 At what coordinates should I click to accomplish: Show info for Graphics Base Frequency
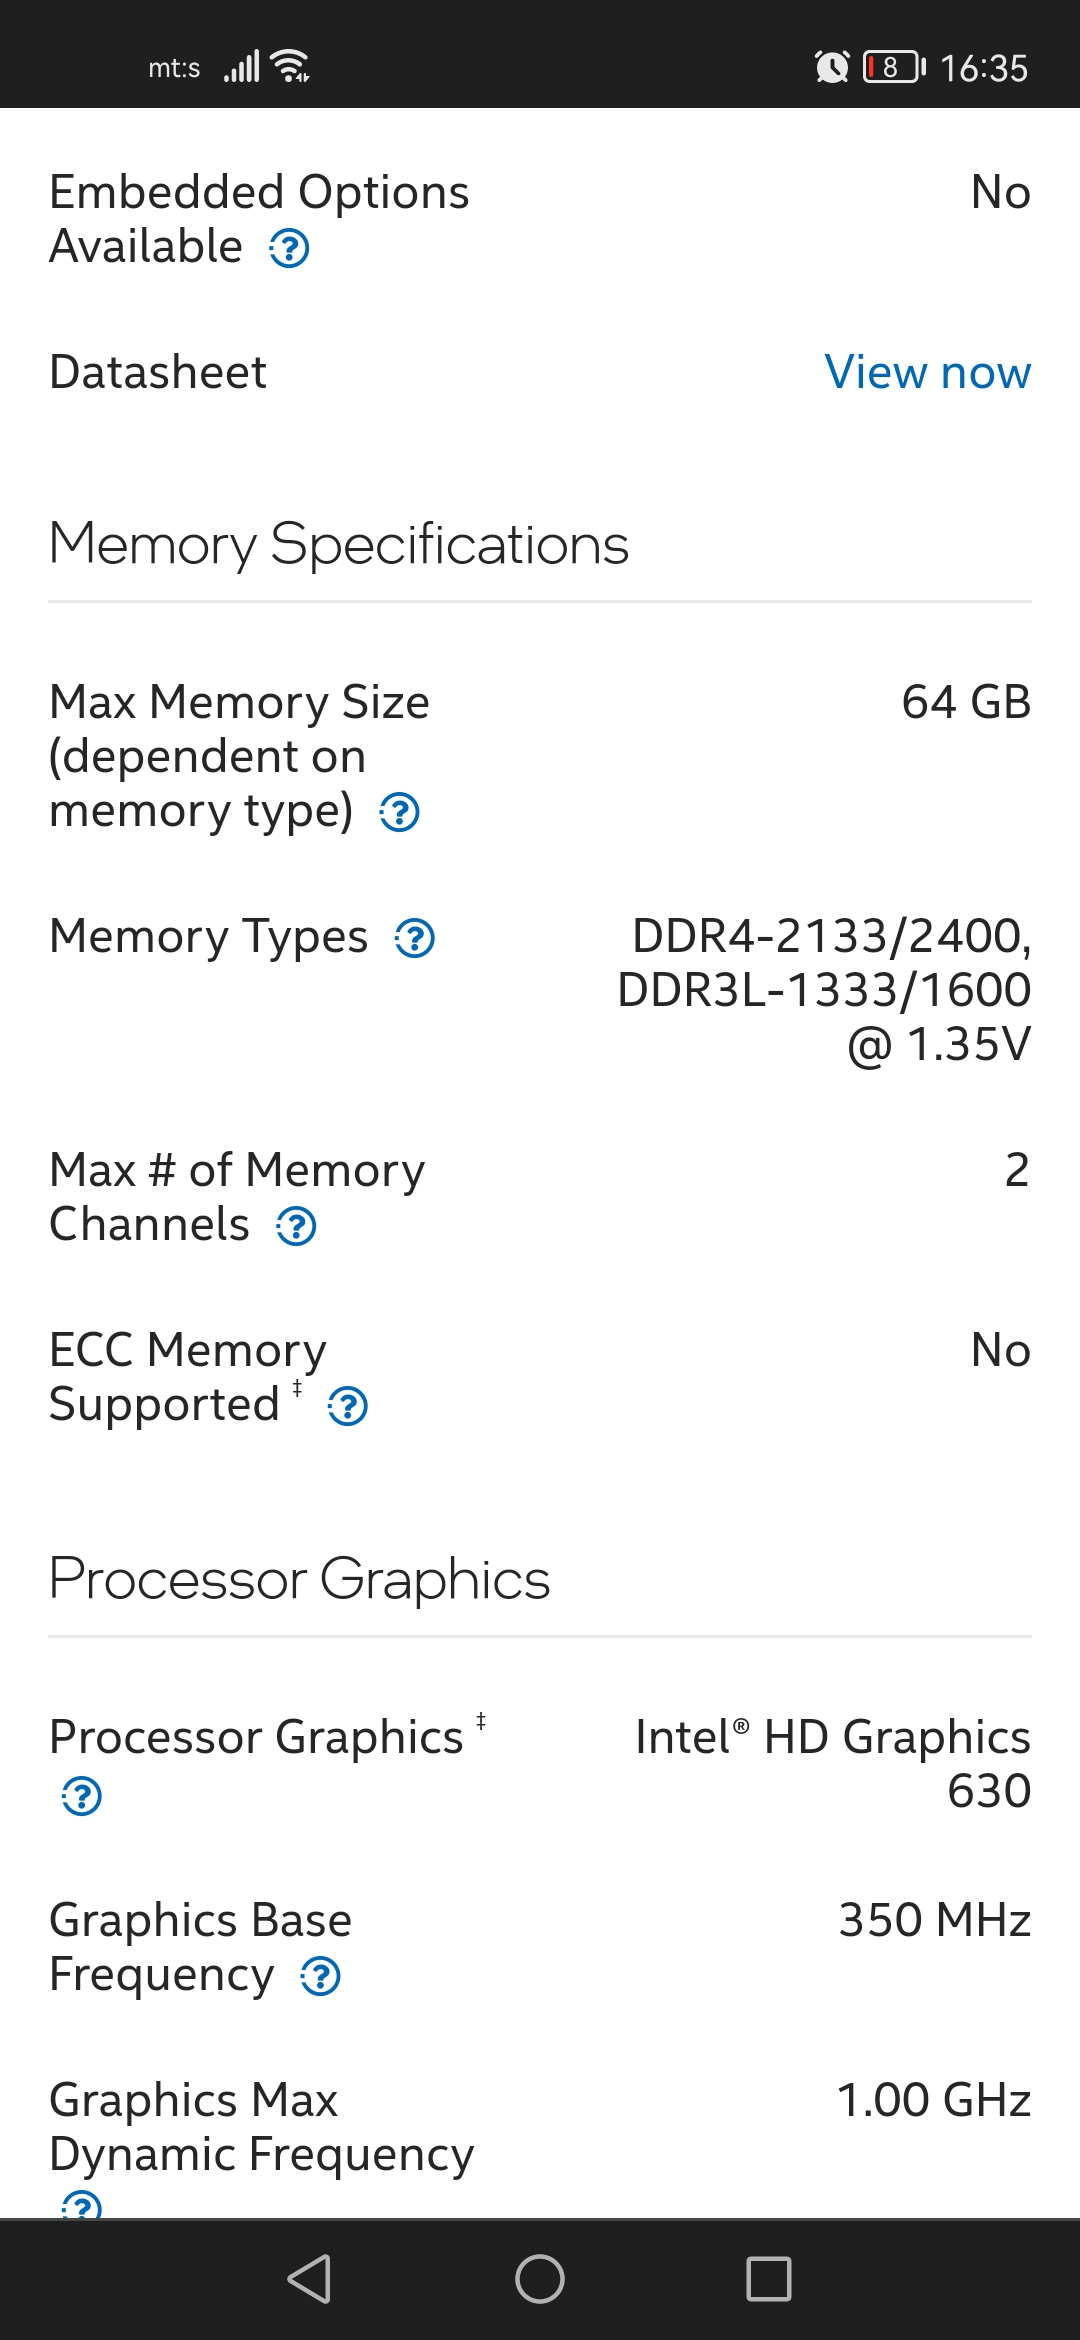(320, 1976)
